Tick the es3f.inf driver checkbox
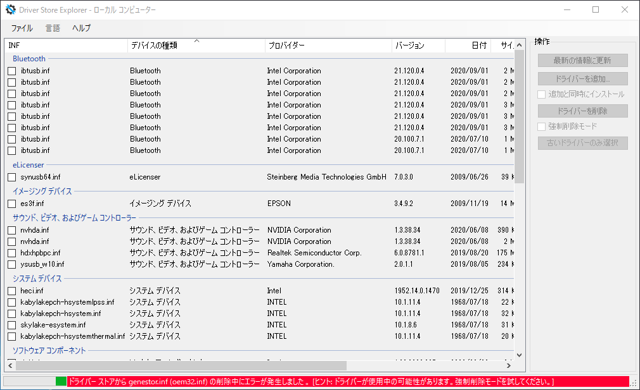Viewport: 640px width, 390px height. click(12, 204)
